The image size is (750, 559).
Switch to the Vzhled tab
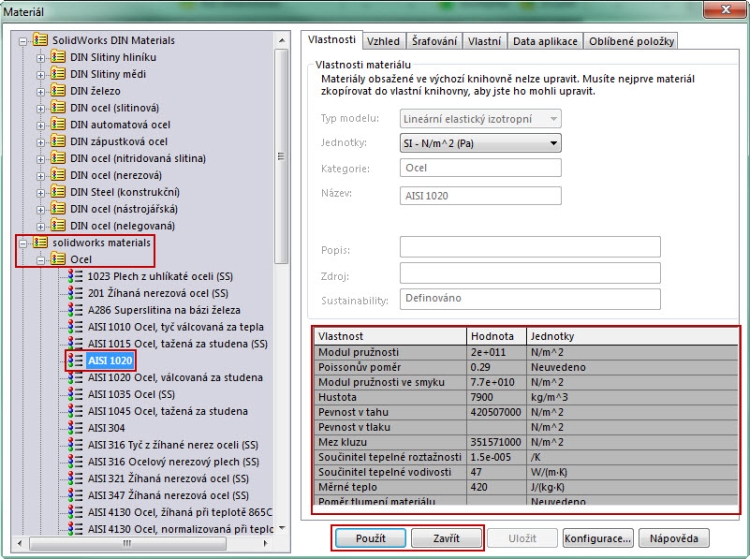tap(383, 41)
